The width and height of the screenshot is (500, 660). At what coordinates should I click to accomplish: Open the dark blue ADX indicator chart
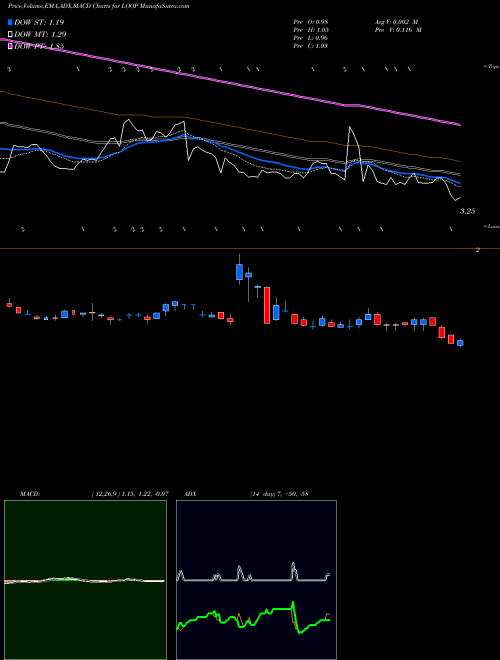[256, 580]
